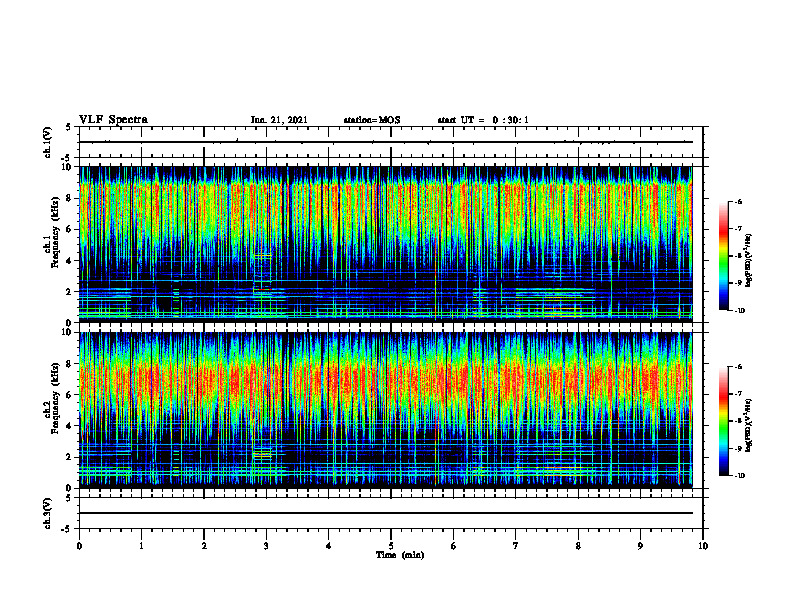Select the date text "Jan. 21, 2021"
Screen dimensions: 792x612
click(279, 120)
